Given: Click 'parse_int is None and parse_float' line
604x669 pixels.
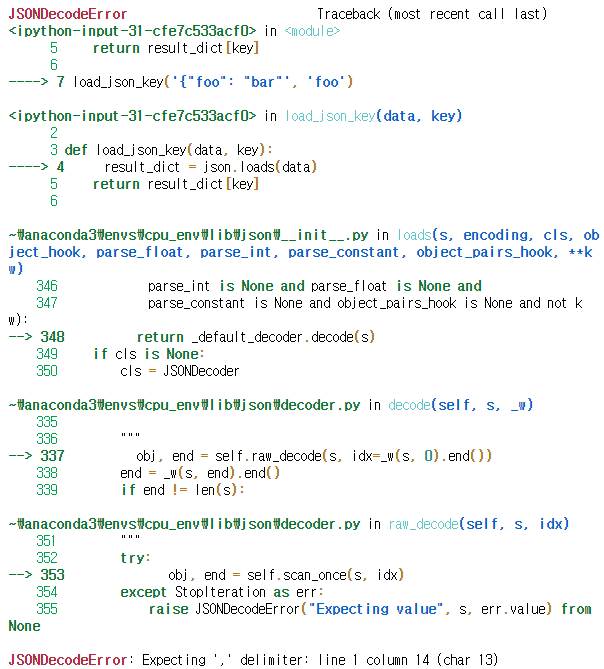Looking at the screenshot, I should coord(314,286).
